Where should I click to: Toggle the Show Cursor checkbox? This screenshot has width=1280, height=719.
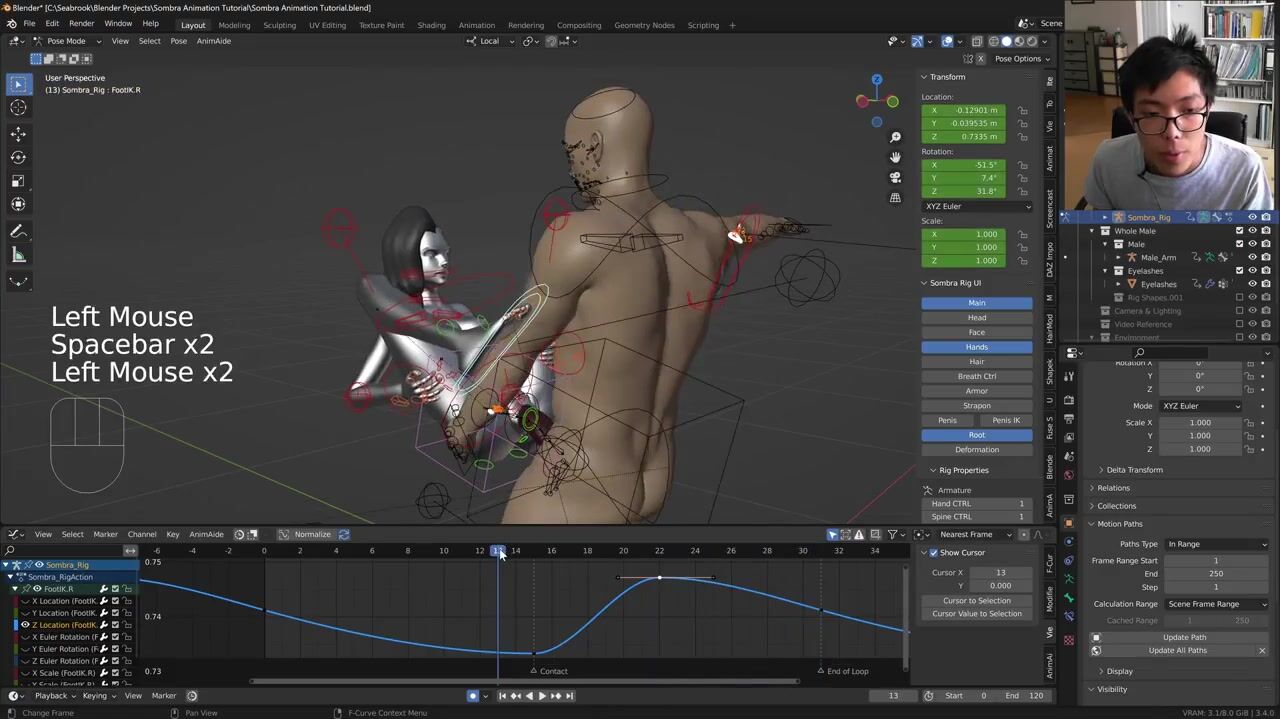point(934,553)
